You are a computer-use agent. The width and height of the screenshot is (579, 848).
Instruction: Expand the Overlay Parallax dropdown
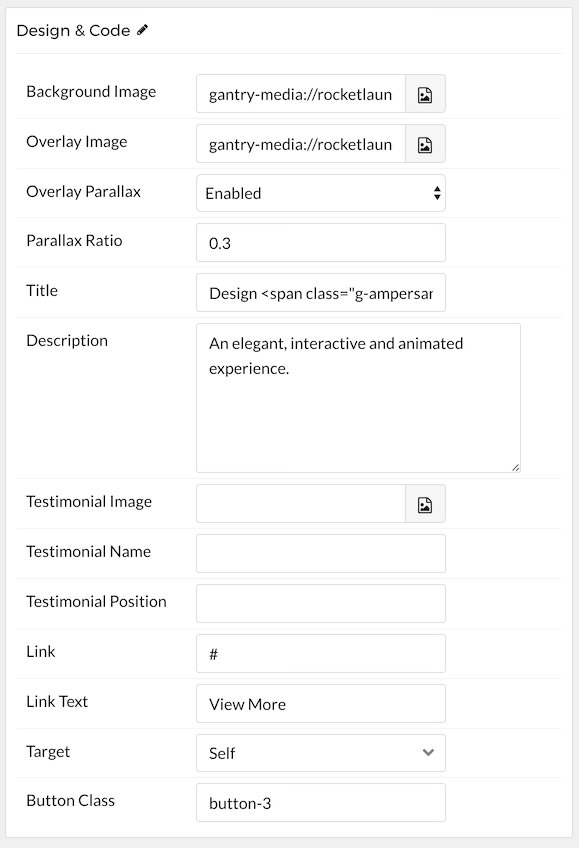tap(321, 193)
